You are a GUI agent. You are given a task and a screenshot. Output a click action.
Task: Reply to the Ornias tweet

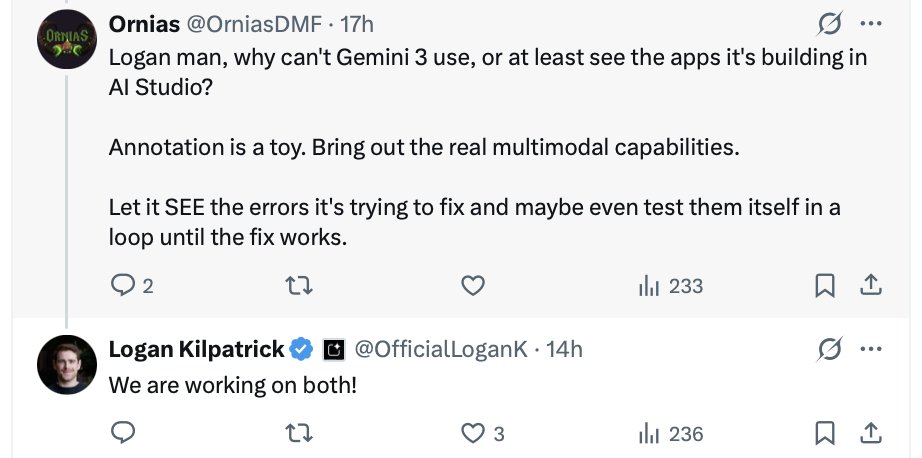(123, 286)
